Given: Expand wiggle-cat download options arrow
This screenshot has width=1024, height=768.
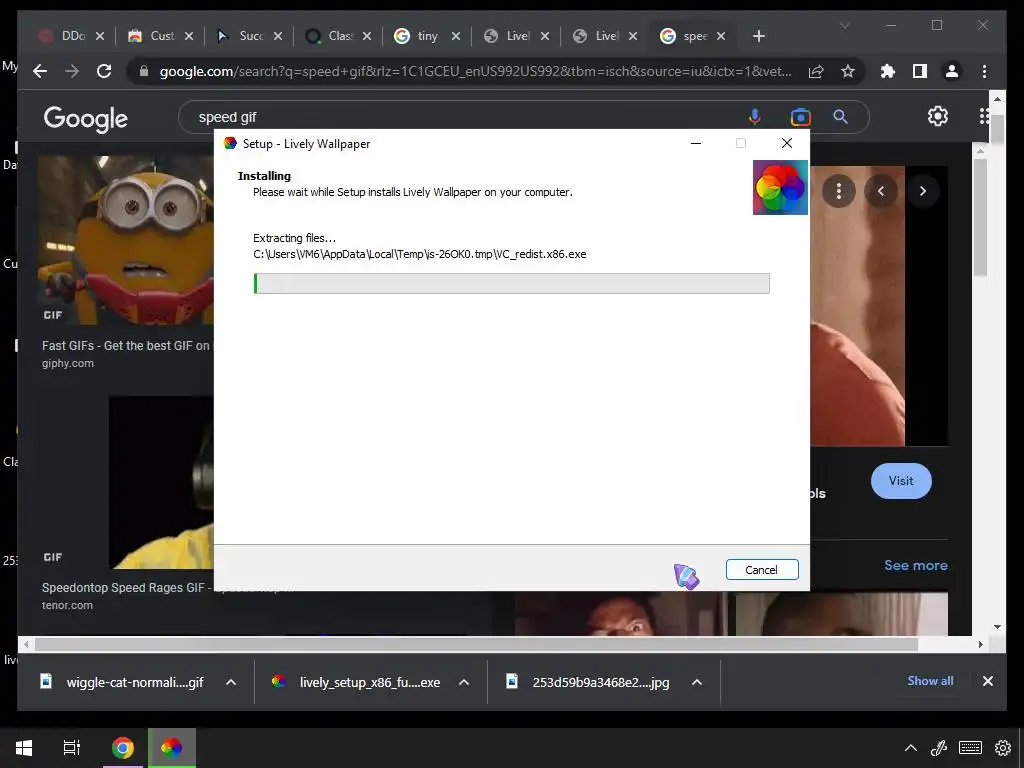Looking at the screenshot, I should [231, 682].
